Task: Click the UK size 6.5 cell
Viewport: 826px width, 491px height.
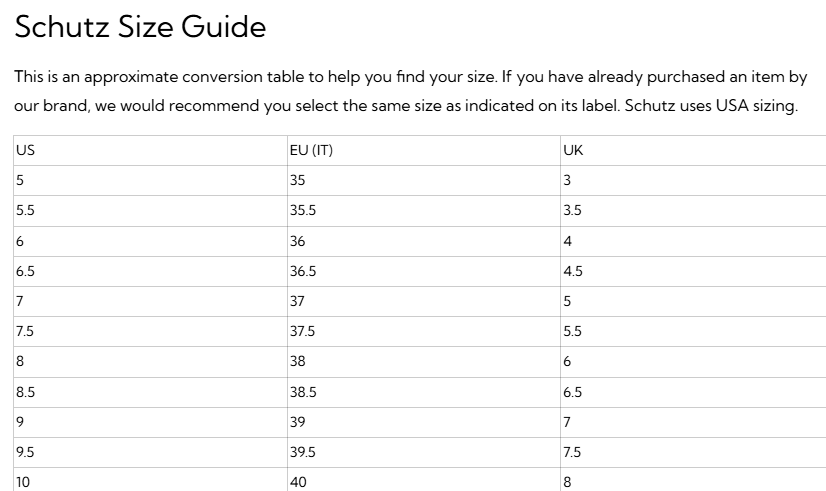Action: 693,392
